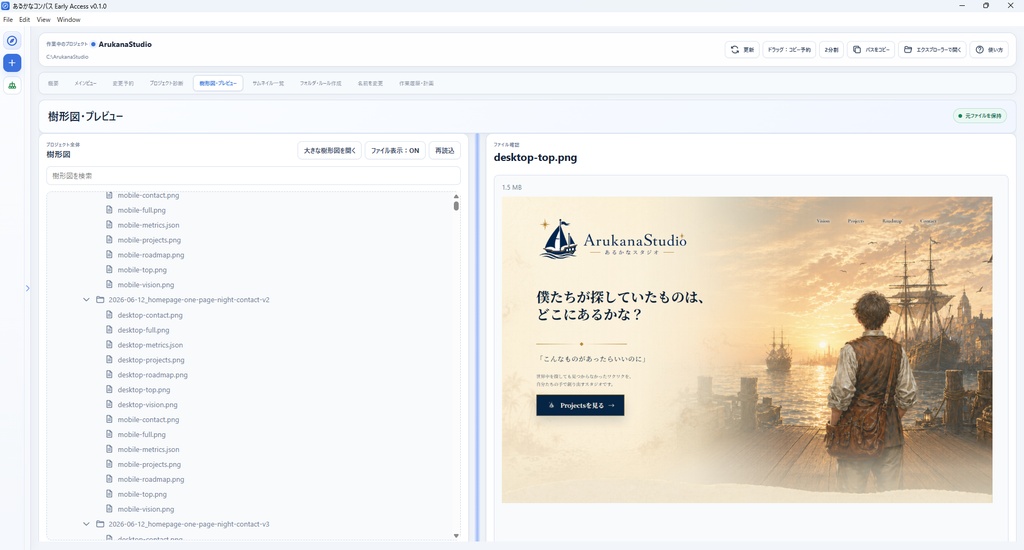Viewport: 1024px width, 550px height.
Task: Open the compass icon in the left sidebar
Action: click(x=12, y=40)
